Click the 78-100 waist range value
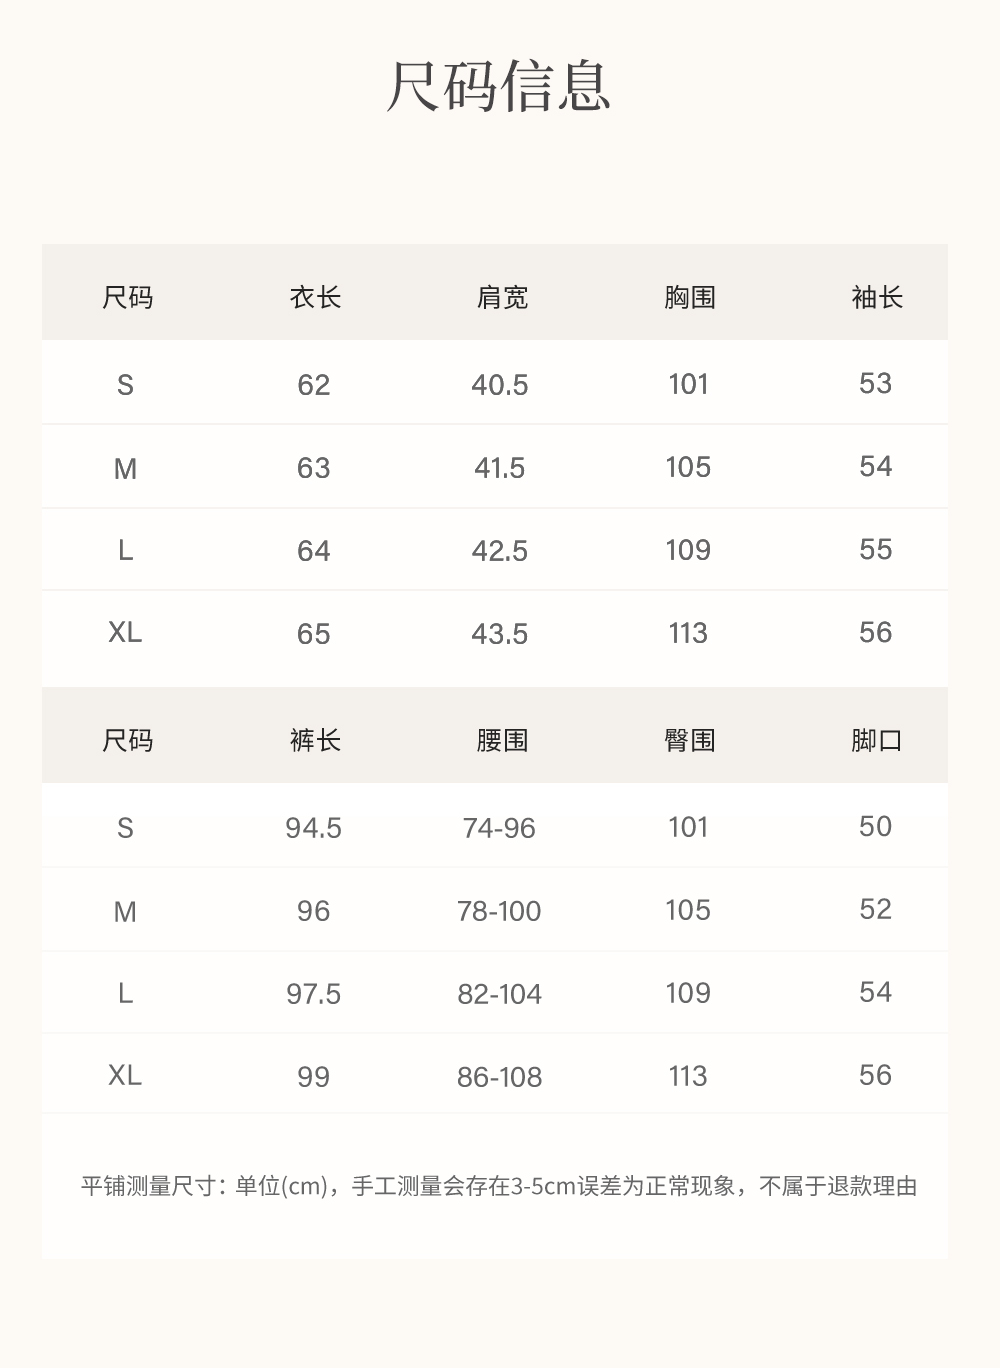This screenshot has height=1368, width=1000. tap(499, 911)
